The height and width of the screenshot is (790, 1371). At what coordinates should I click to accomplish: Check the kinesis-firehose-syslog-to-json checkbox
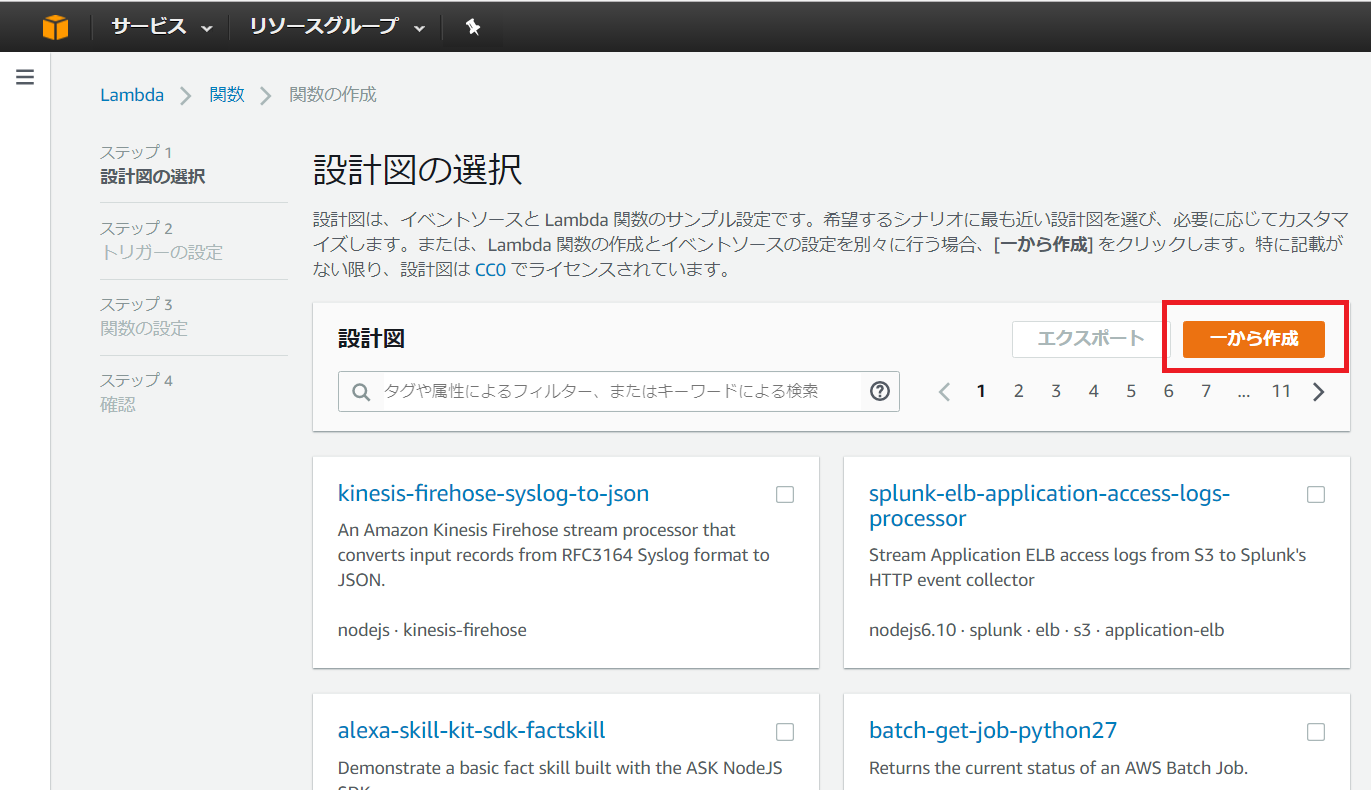tap(785, 495)
